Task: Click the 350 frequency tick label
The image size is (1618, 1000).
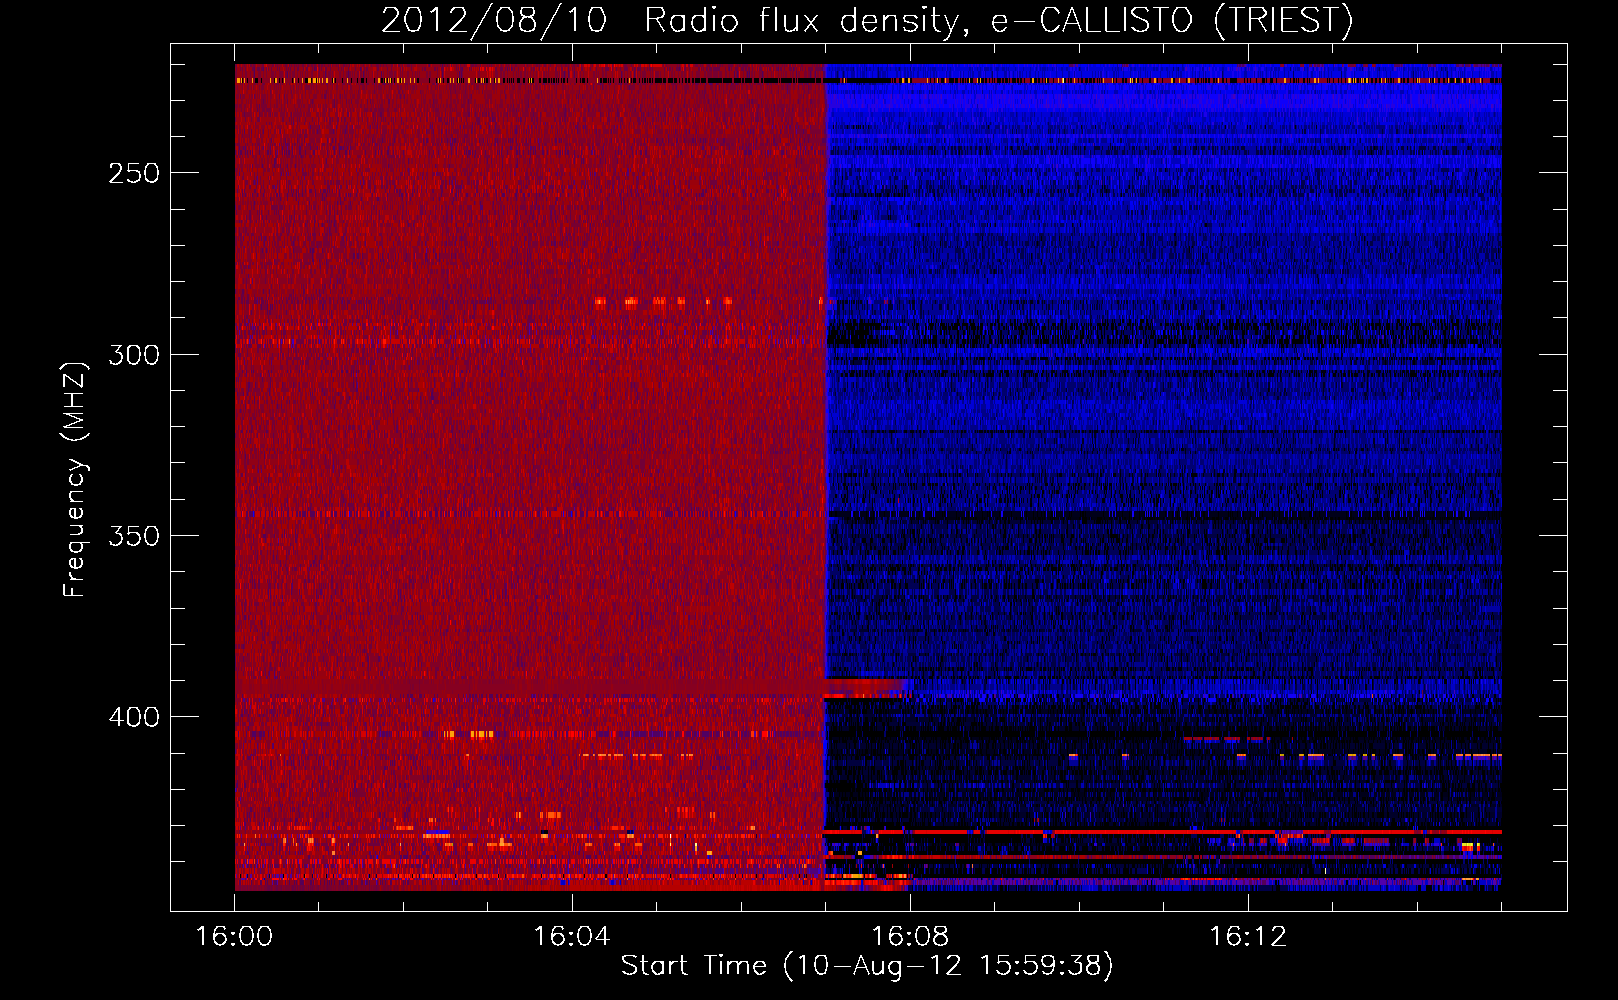Action: [x=134, y=536]
